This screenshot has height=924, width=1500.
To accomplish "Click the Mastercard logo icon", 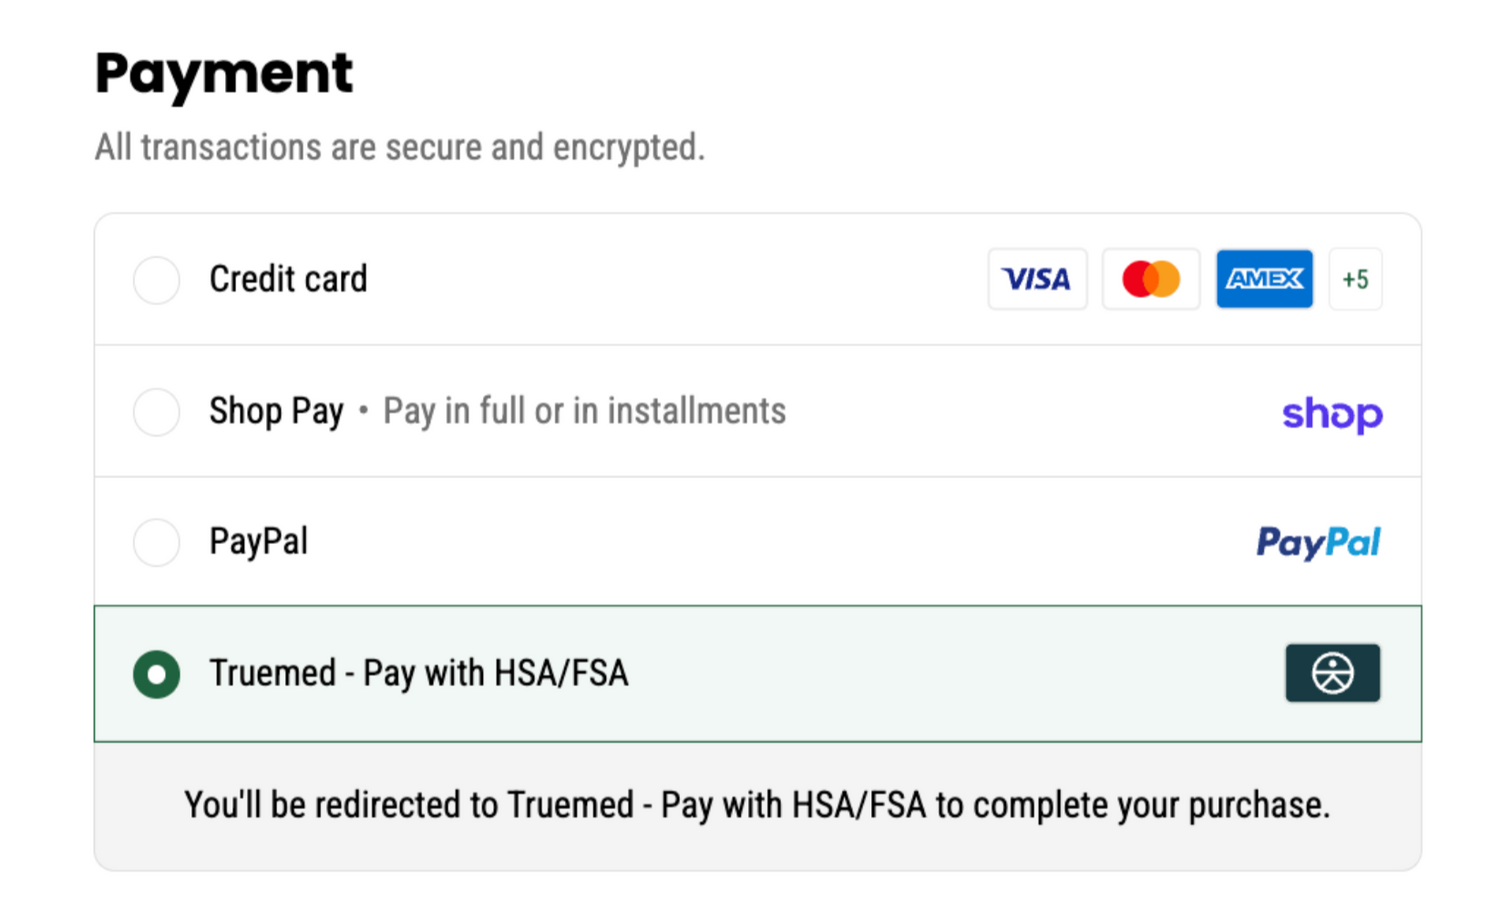I will tap(1151, 279).
